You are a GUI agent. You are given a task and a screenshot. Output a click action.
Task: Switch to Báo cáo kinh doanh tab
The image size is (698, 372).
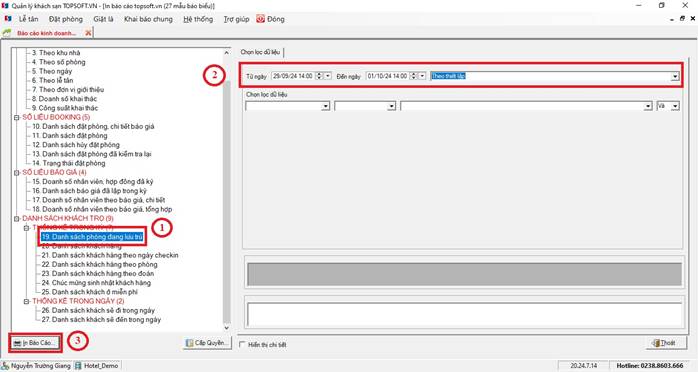coord(46,33)
